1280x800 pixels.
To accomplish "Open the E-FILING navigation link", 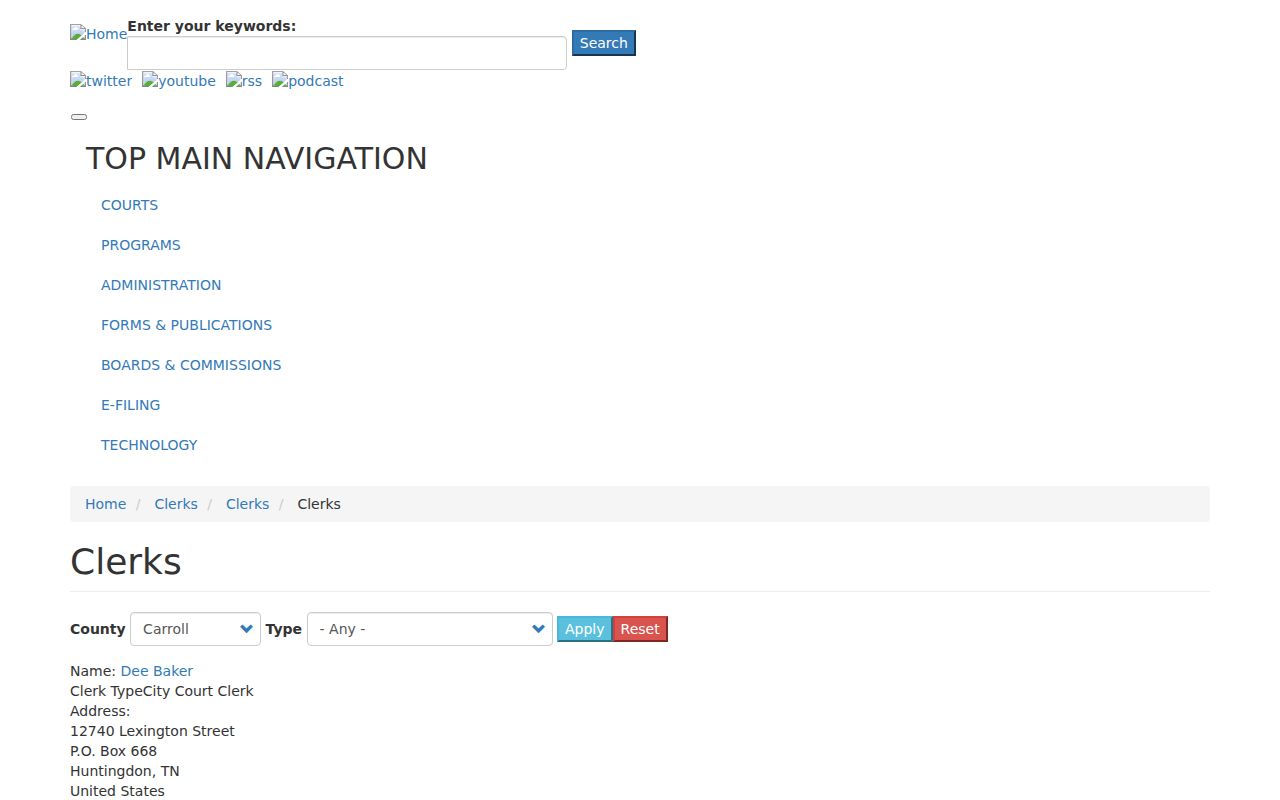I will click(130, 405).
